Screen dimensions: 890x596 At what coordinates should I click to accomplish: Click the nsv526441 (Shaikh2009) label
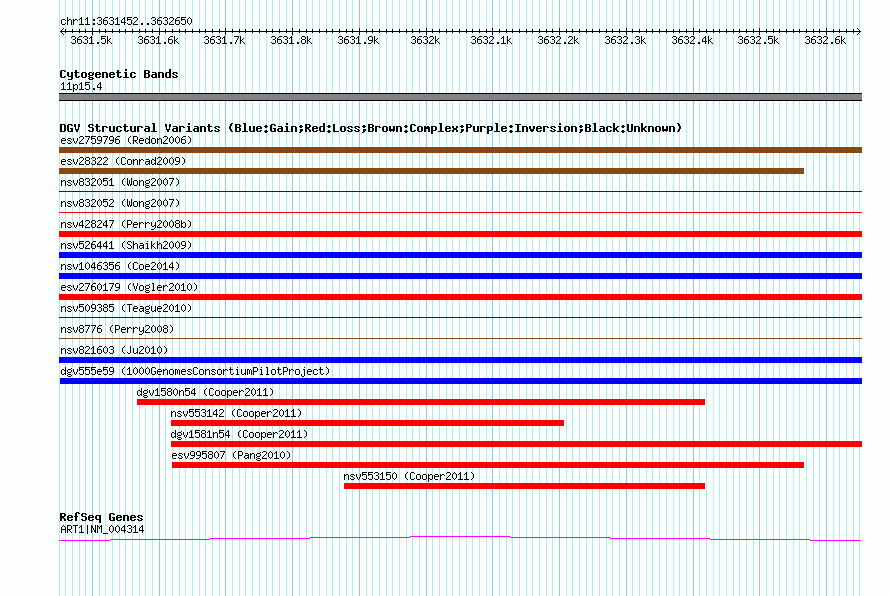click(126, 245)
